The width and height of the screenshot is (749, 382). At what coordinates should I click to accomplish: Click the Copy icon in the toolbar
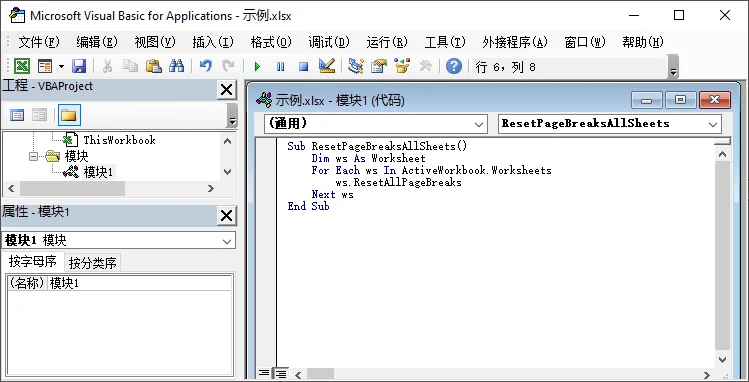pos(130,66)
